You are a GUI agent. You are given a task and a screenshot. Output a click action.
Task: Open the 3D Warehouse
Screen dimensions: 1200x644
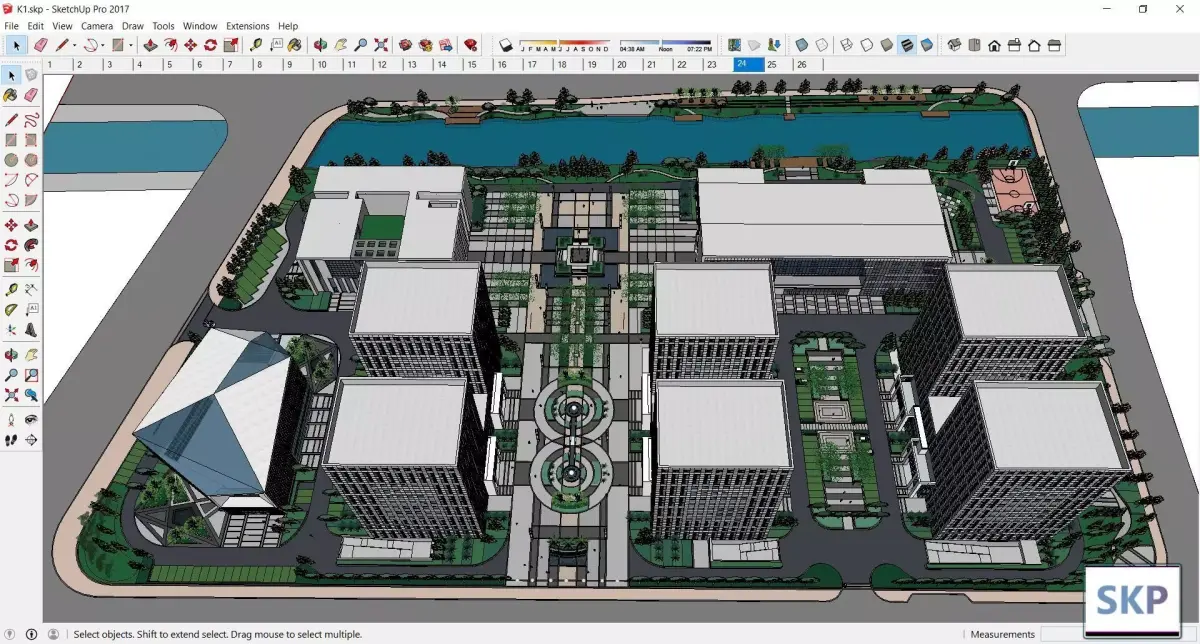(x=405, y=45)
